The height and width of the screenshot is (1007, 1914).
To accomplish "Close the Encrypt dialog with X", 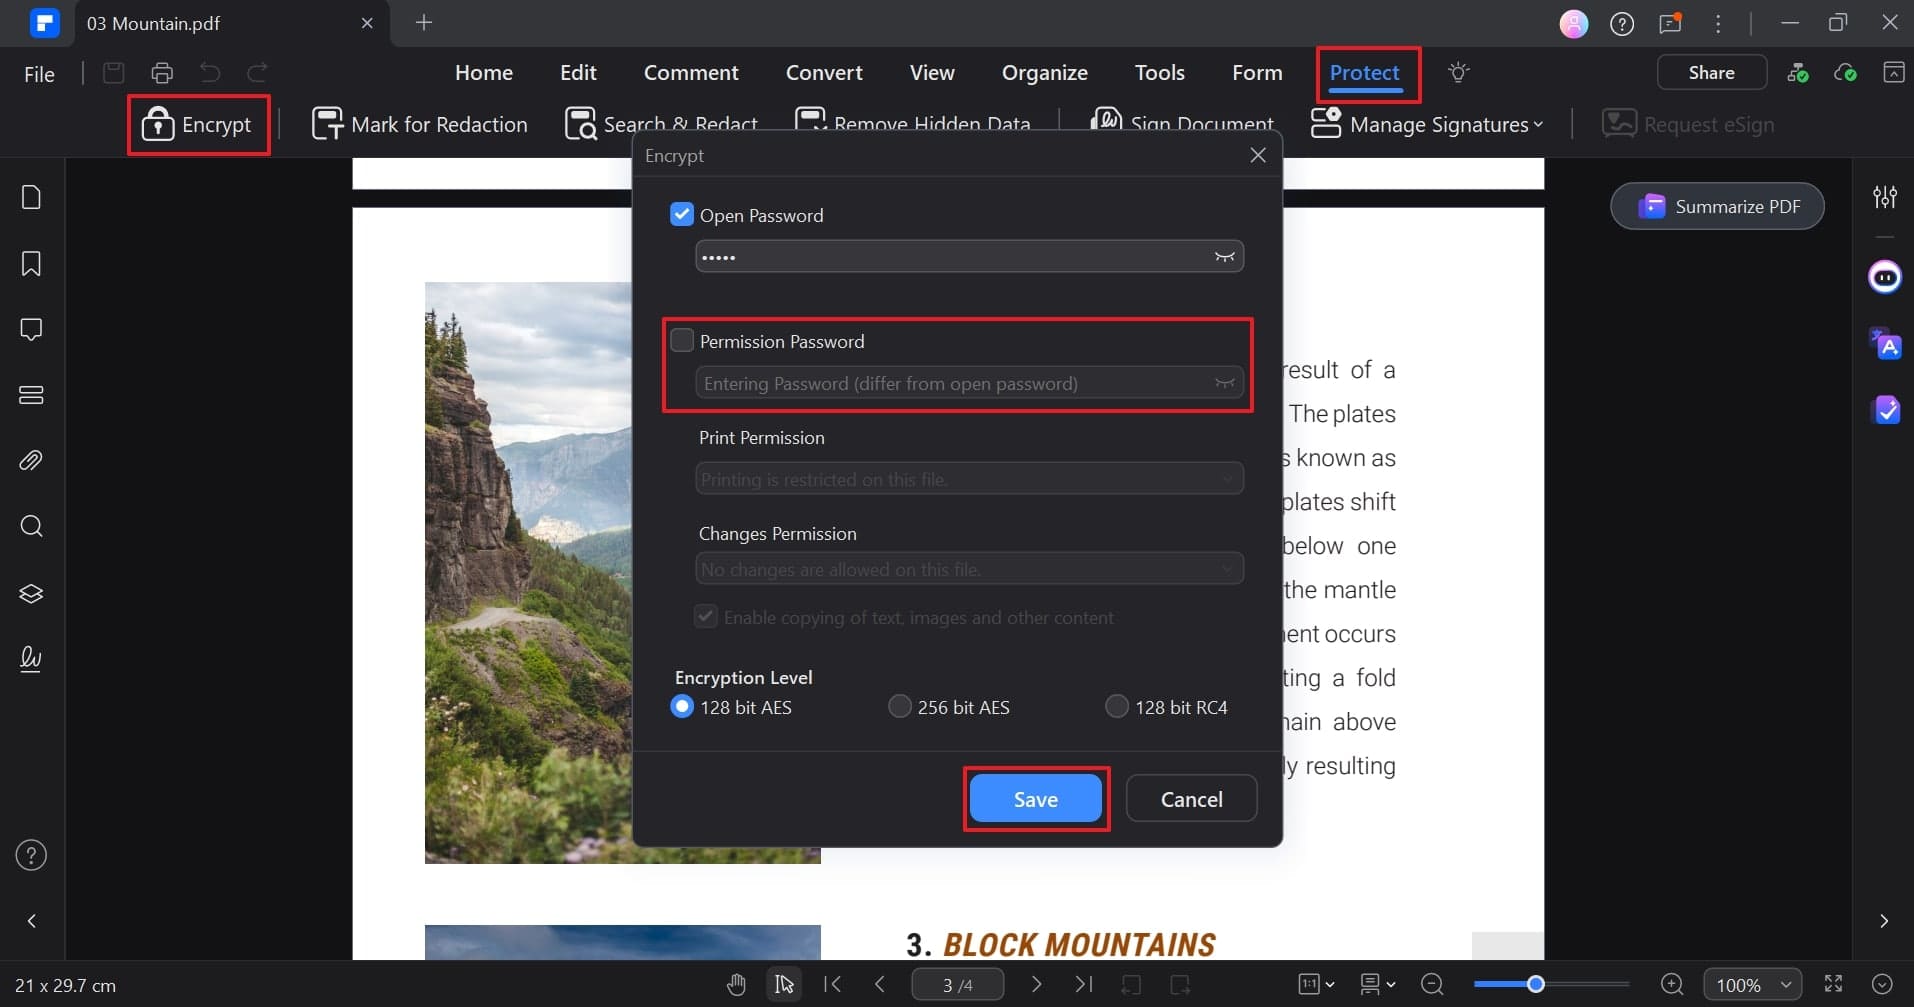I will (x=1258, y=155).
